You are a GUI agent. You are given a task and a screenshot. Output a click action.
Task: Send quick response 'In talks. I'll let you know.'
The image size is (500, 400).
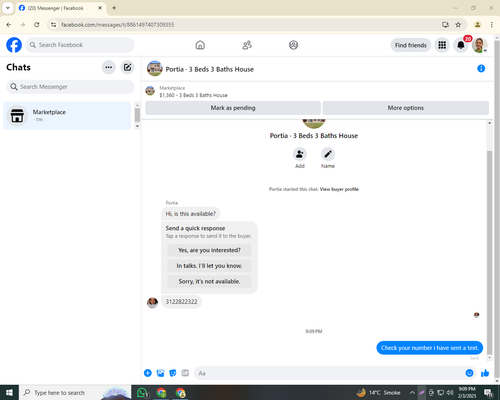(209, 266)
